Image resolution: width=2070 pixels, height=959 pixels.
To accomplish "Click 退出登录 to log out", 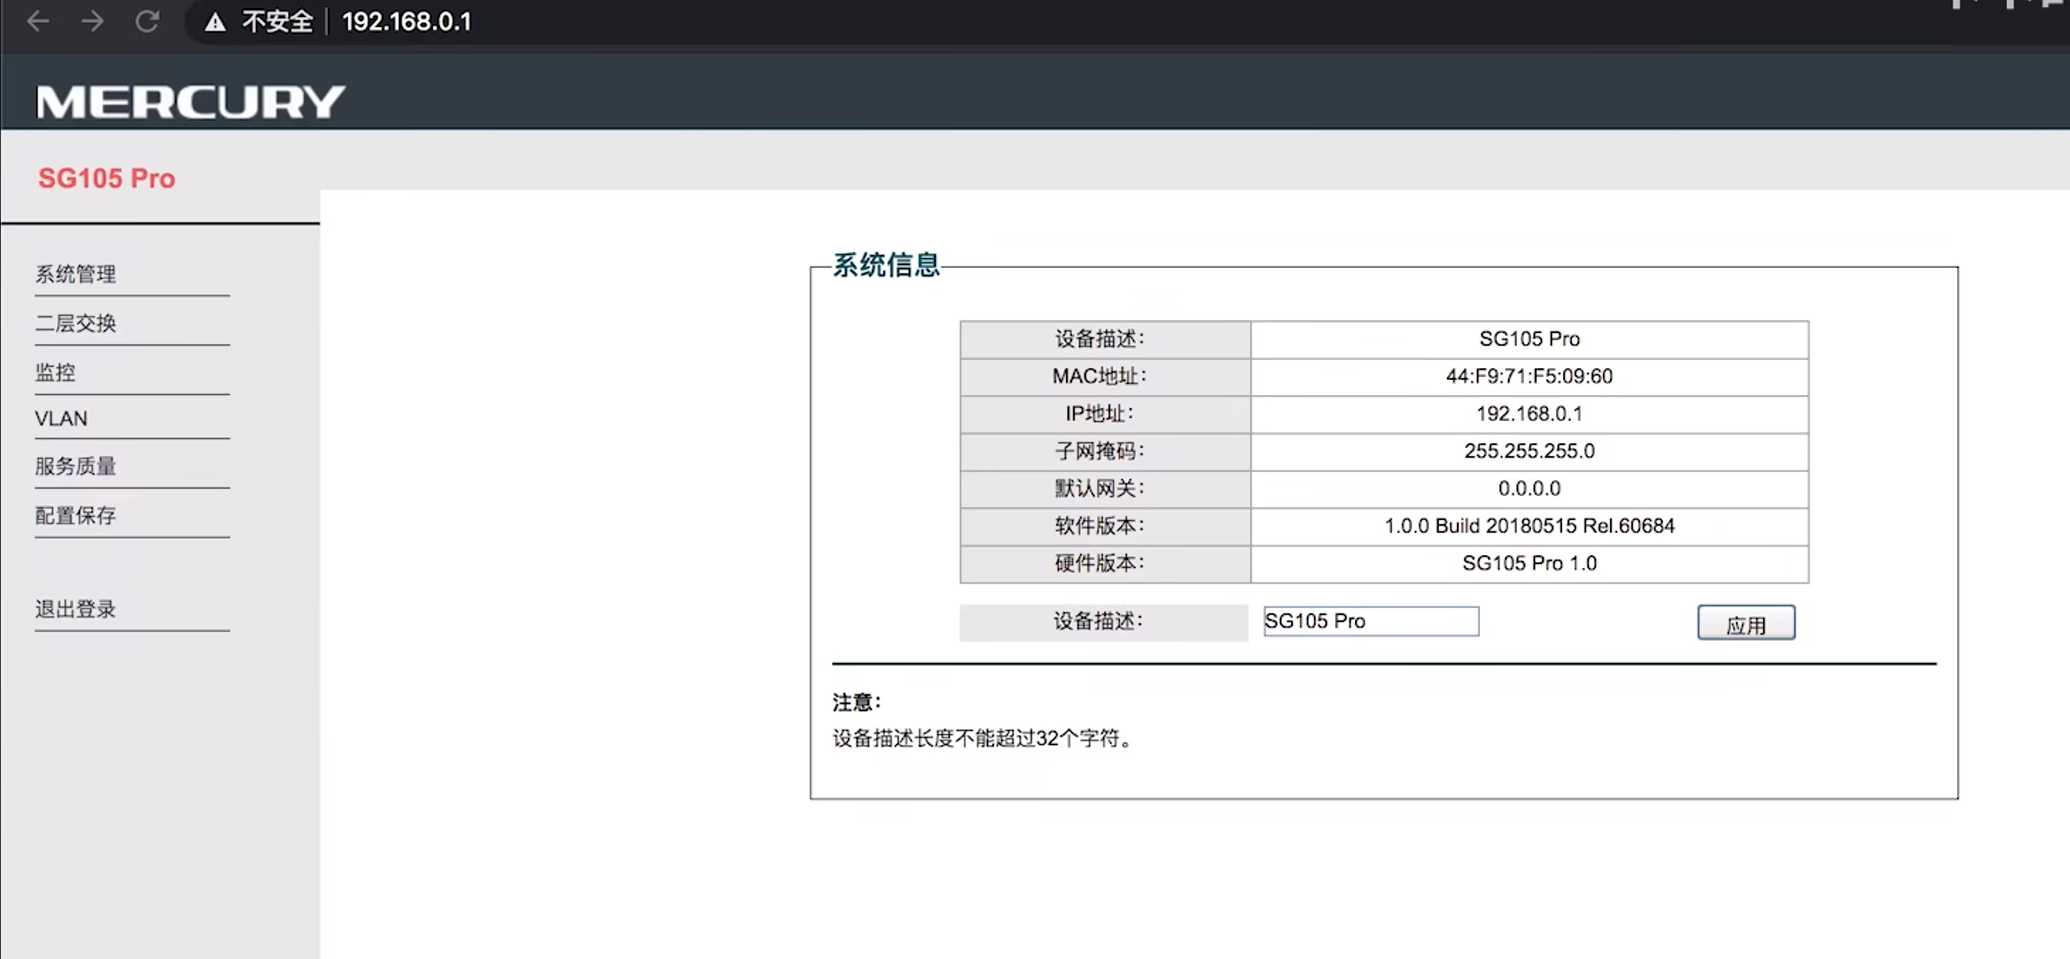I will click(x=76, y=609).
